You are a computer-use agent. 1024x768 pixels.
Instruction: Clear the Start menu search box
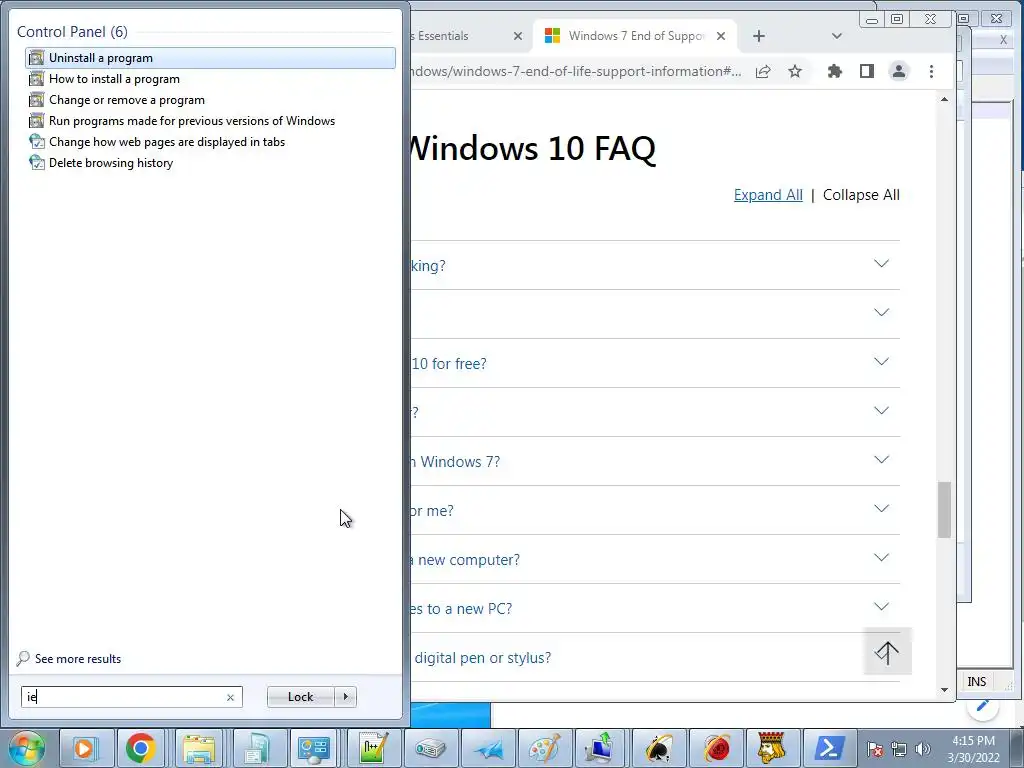click(230, 697)
